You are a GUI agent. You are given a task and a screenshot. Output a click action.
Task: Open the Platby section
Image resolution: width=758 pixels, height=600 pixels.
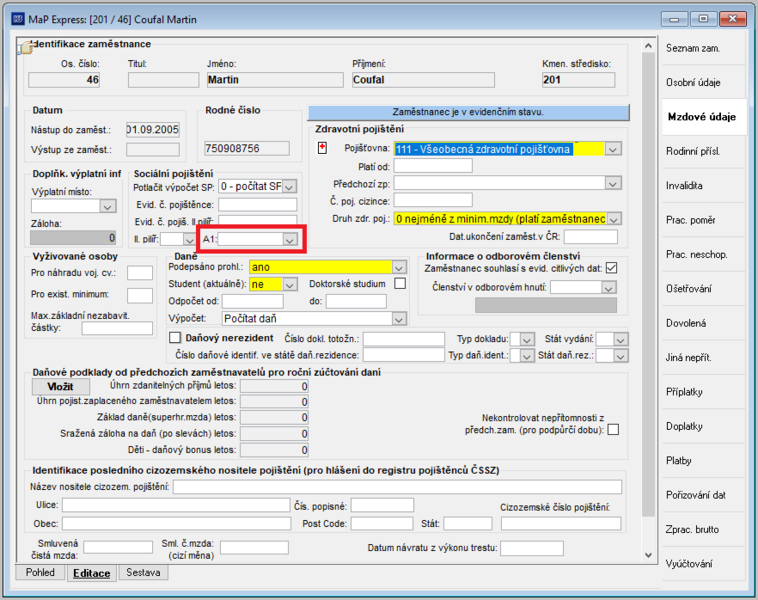pyautogui.click(x=704, y=460)
